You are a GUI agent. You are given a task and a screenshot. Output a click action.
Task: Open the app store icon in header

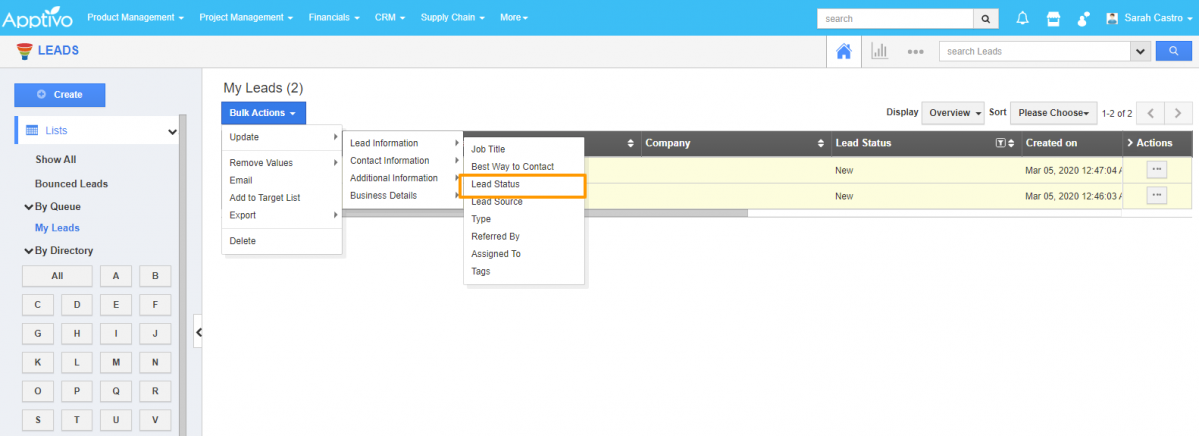tap(1052, 18)
